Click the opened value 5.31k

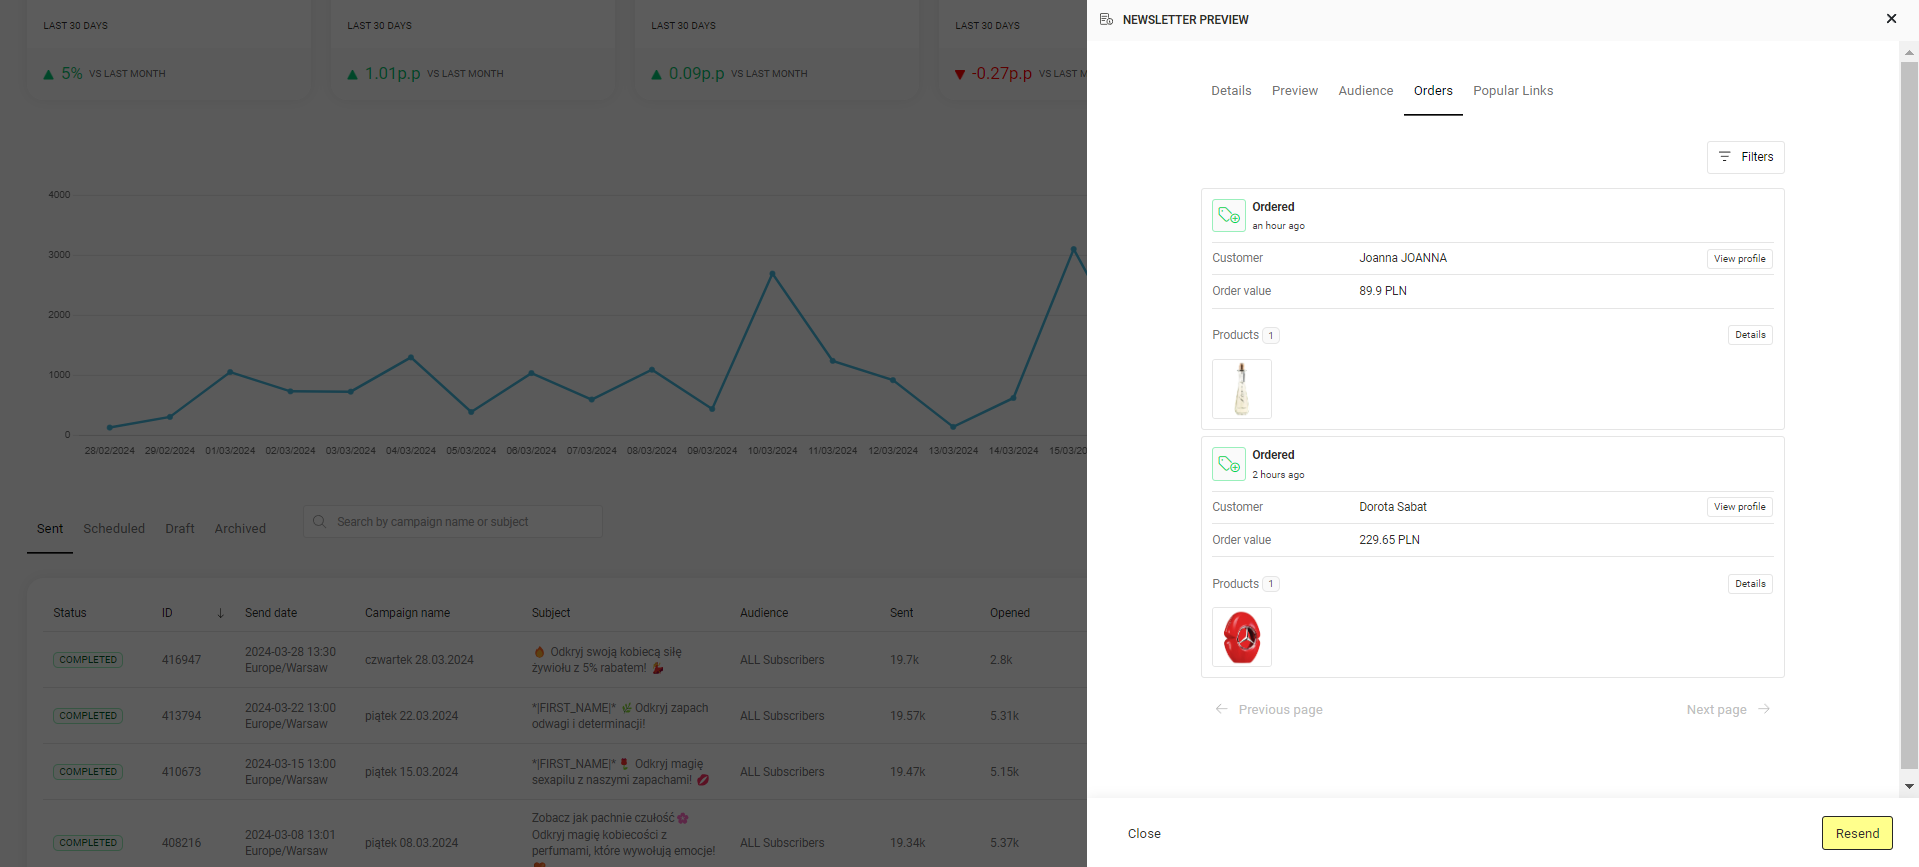(x=1004, y=716)
